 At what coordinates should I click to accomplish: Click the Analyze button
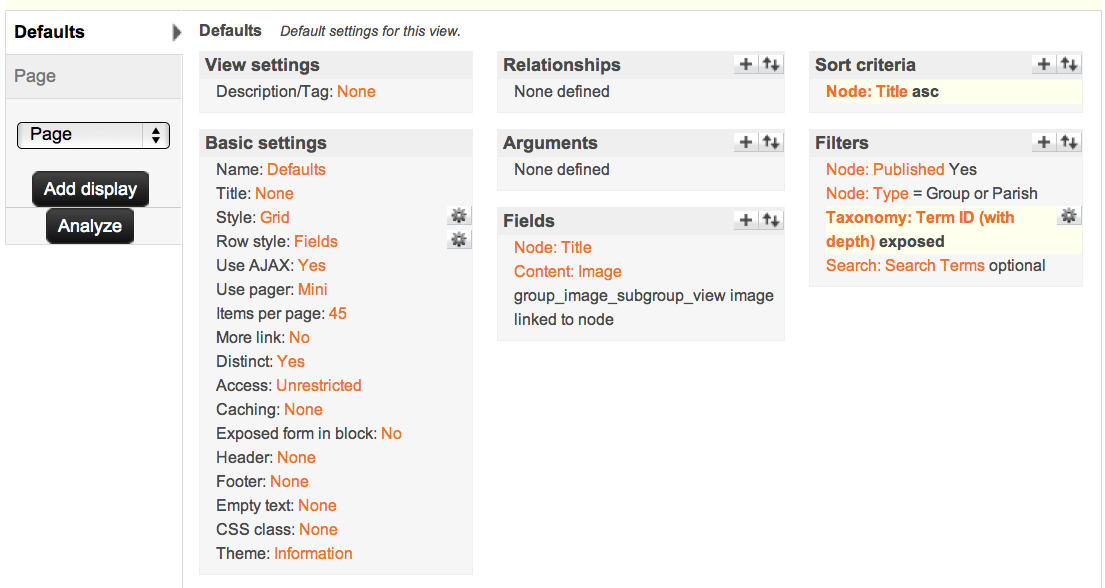click(x=90, y=226)
